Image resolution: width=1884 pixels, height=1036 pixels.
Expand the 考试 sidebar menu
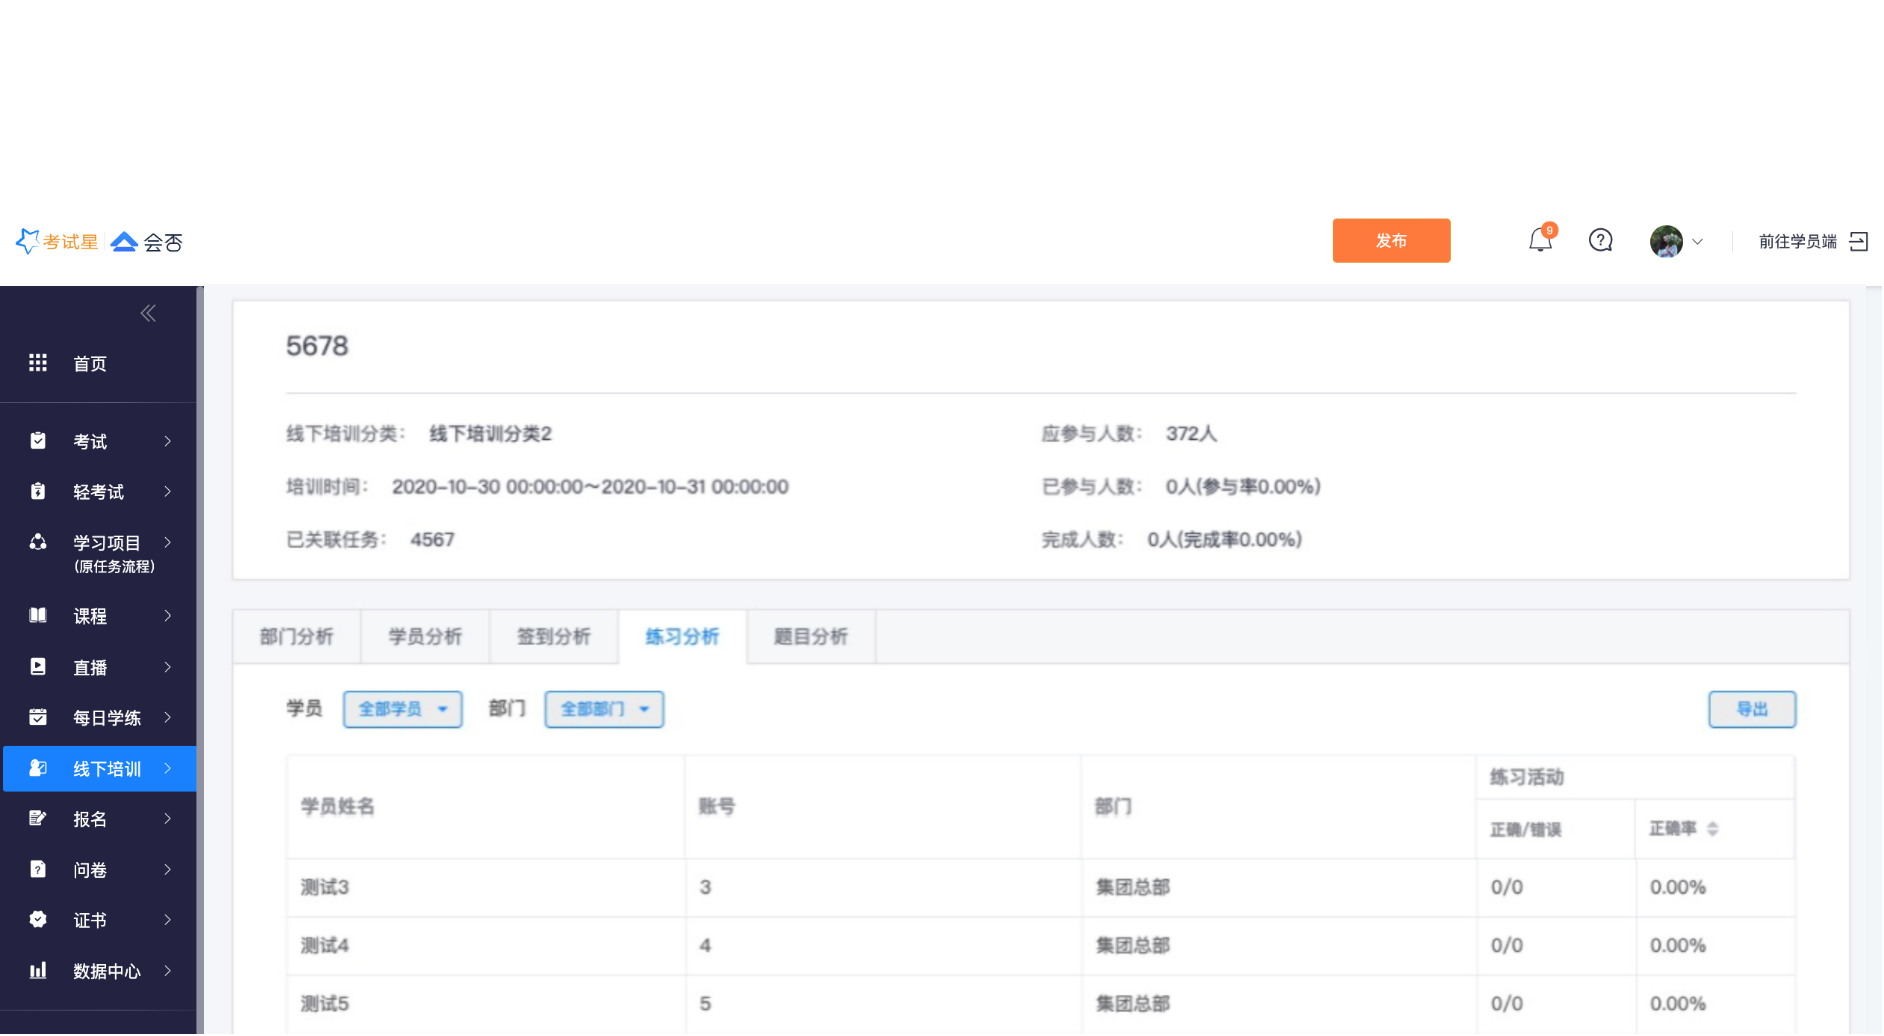tap(100, 441)
